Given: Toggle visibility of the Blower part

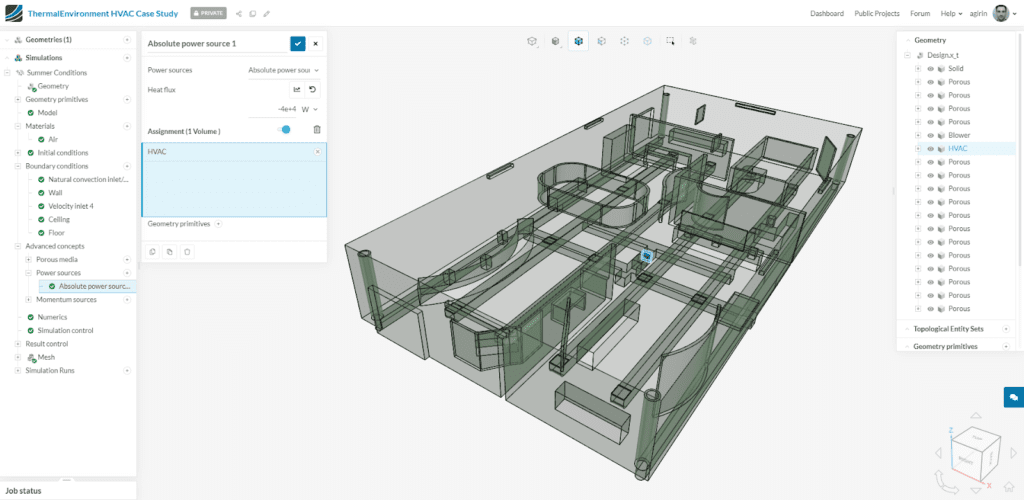Looking at the screenshot, I should pos(930,135).
